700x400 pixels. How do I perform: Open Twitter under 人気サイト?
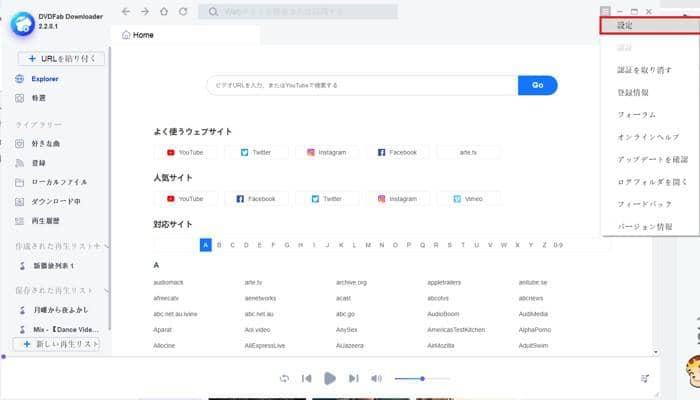326,199
